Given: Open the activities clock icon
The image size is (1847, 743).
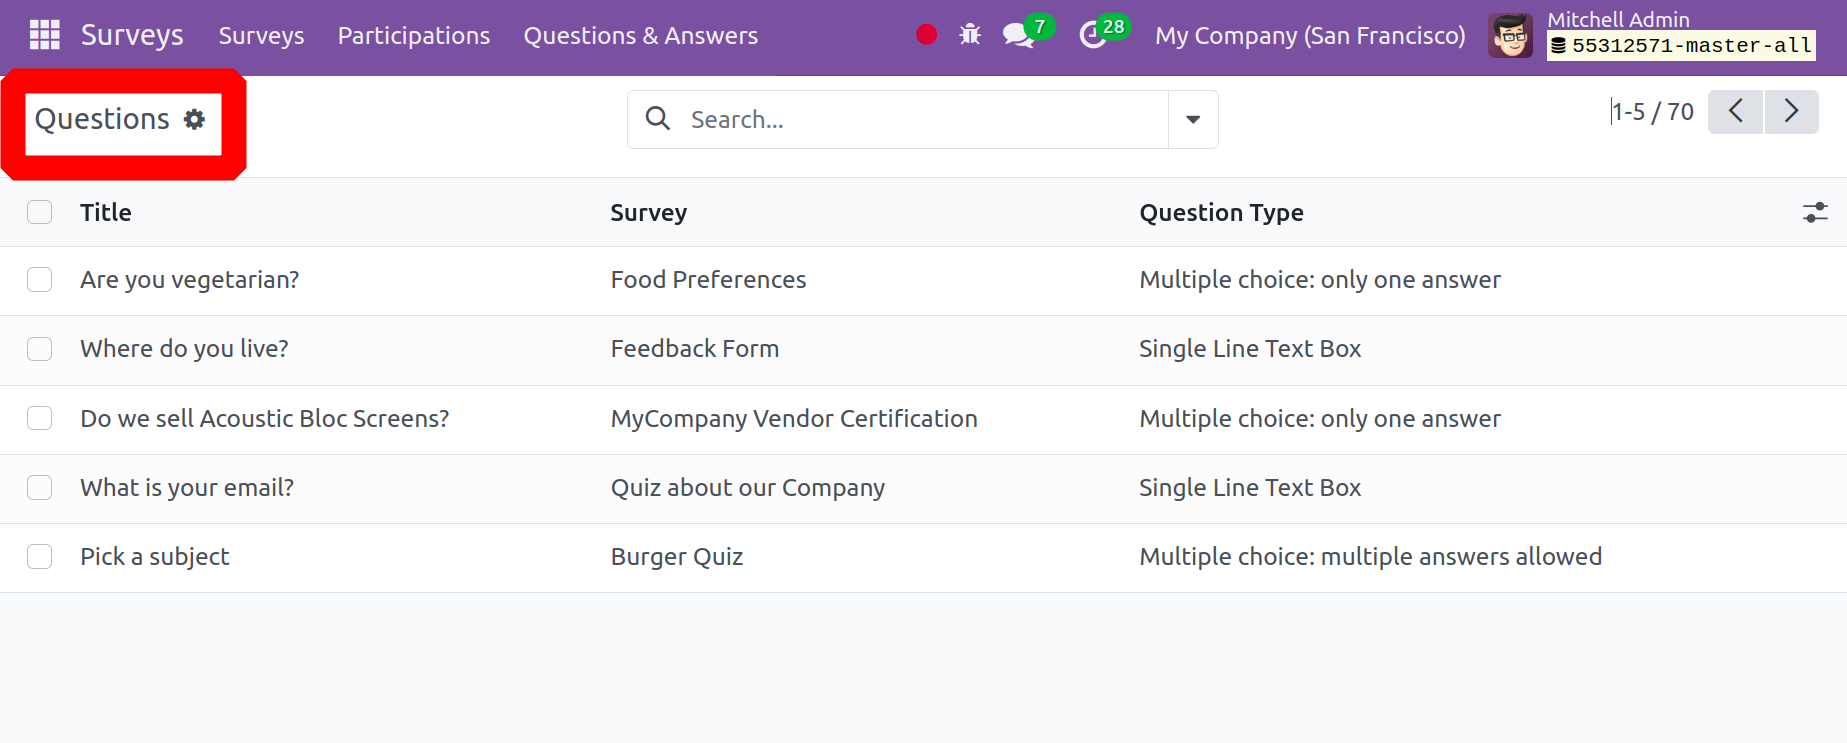Looking at the screenshot, I should 1093,35.
